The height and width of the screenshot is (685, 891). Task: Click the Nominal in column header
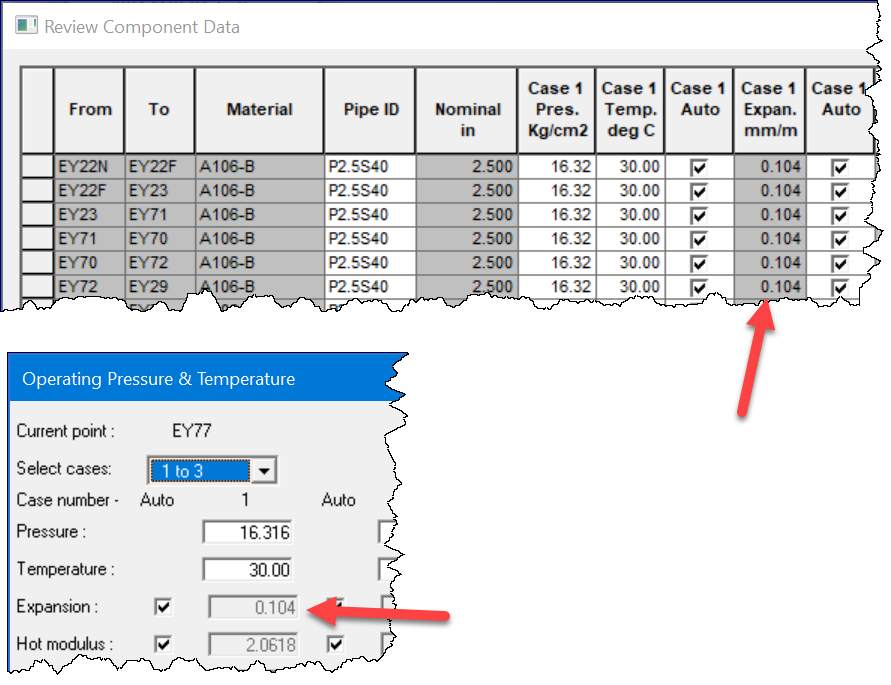pos(467,110)
